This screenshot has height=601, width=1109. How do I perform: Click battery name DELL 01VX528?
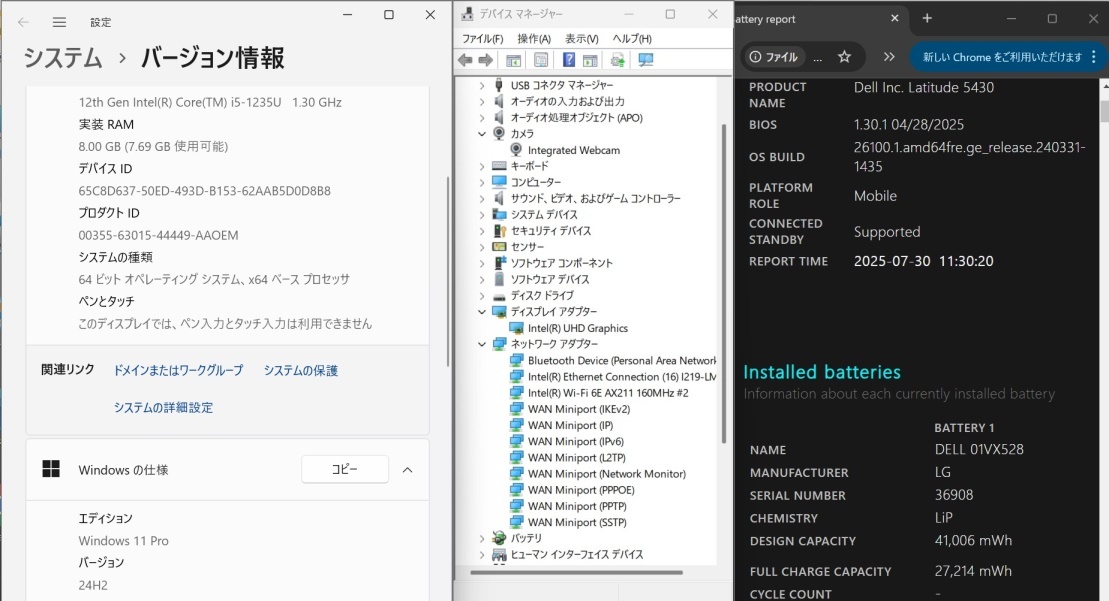pos(979,450)
